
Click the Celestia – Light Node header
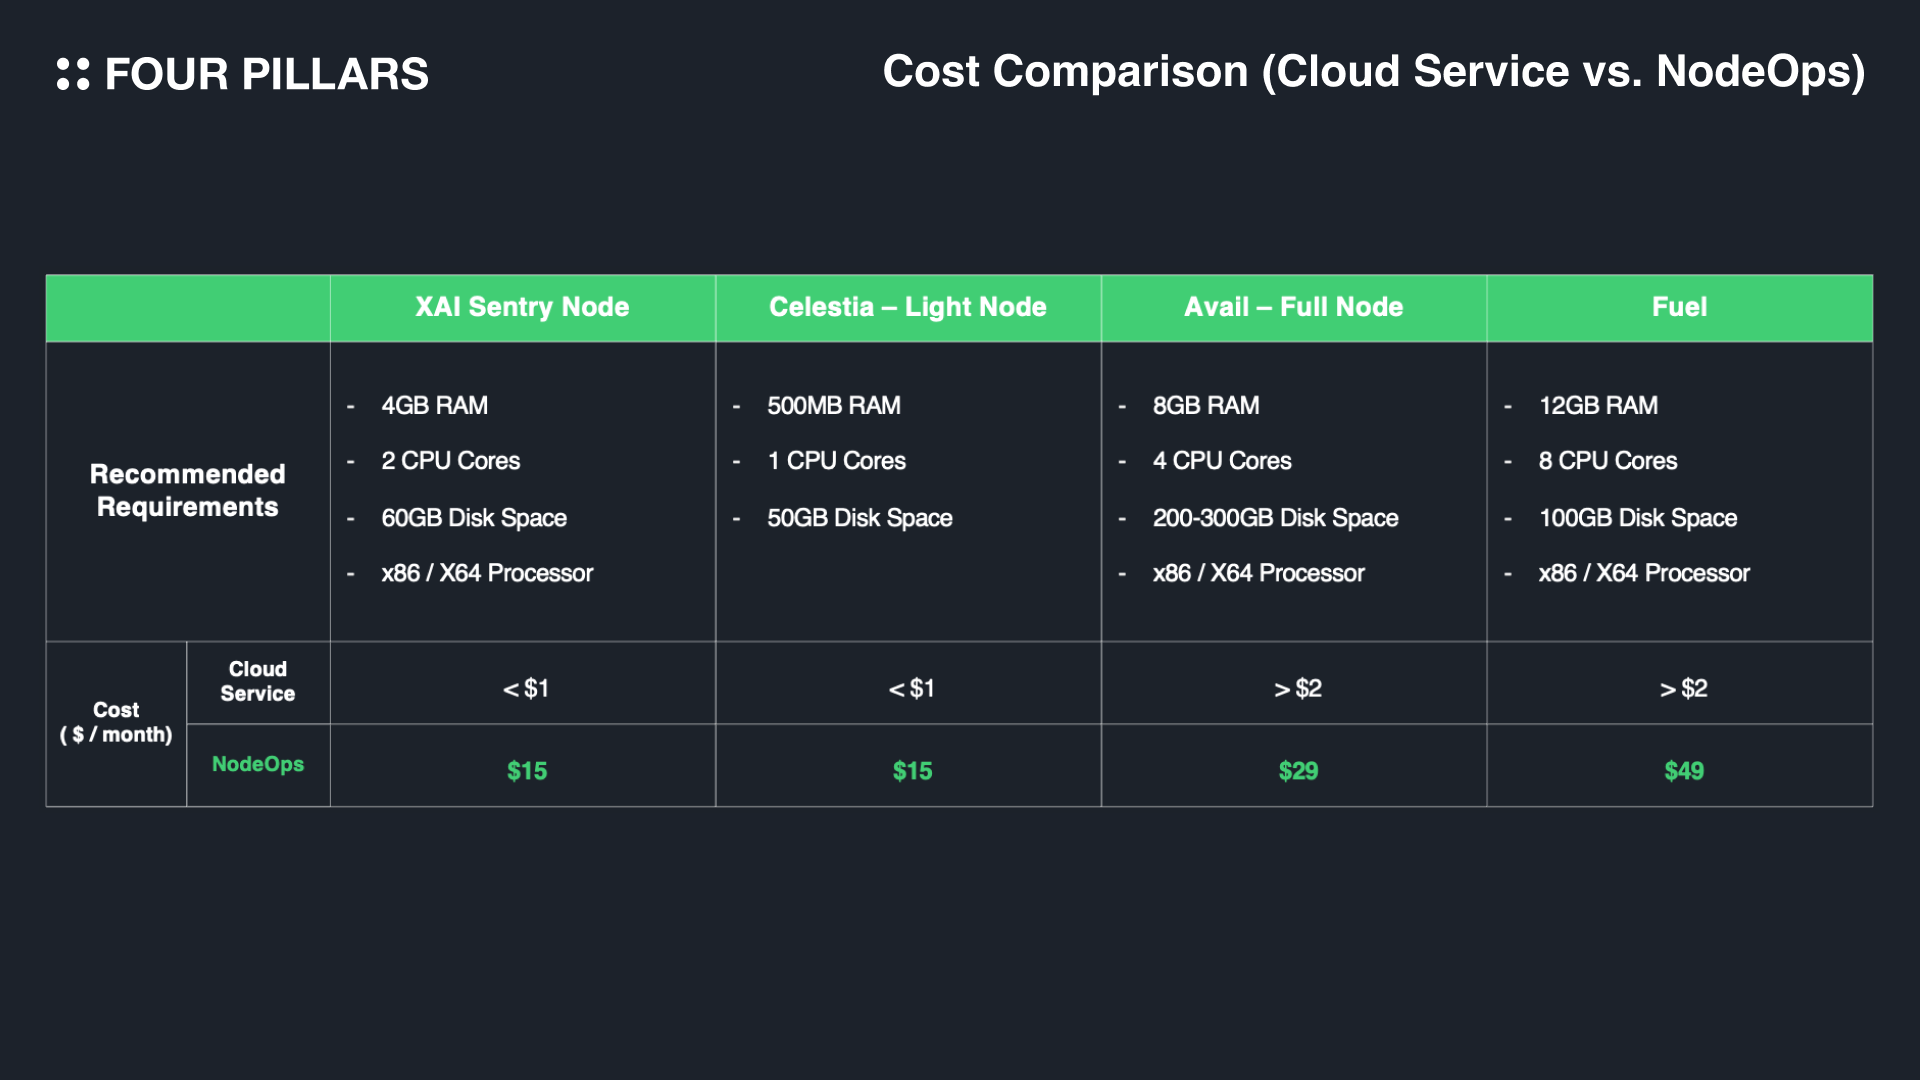pyautogui.click(x=907, y=307)
